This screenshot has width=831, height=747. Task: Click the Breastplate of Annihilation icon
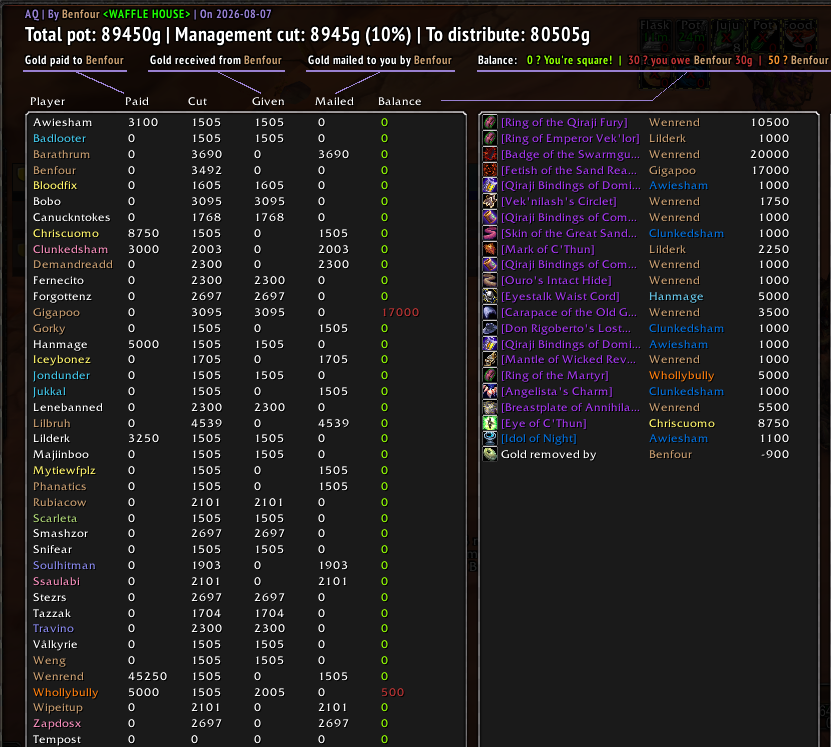[490, 407]
